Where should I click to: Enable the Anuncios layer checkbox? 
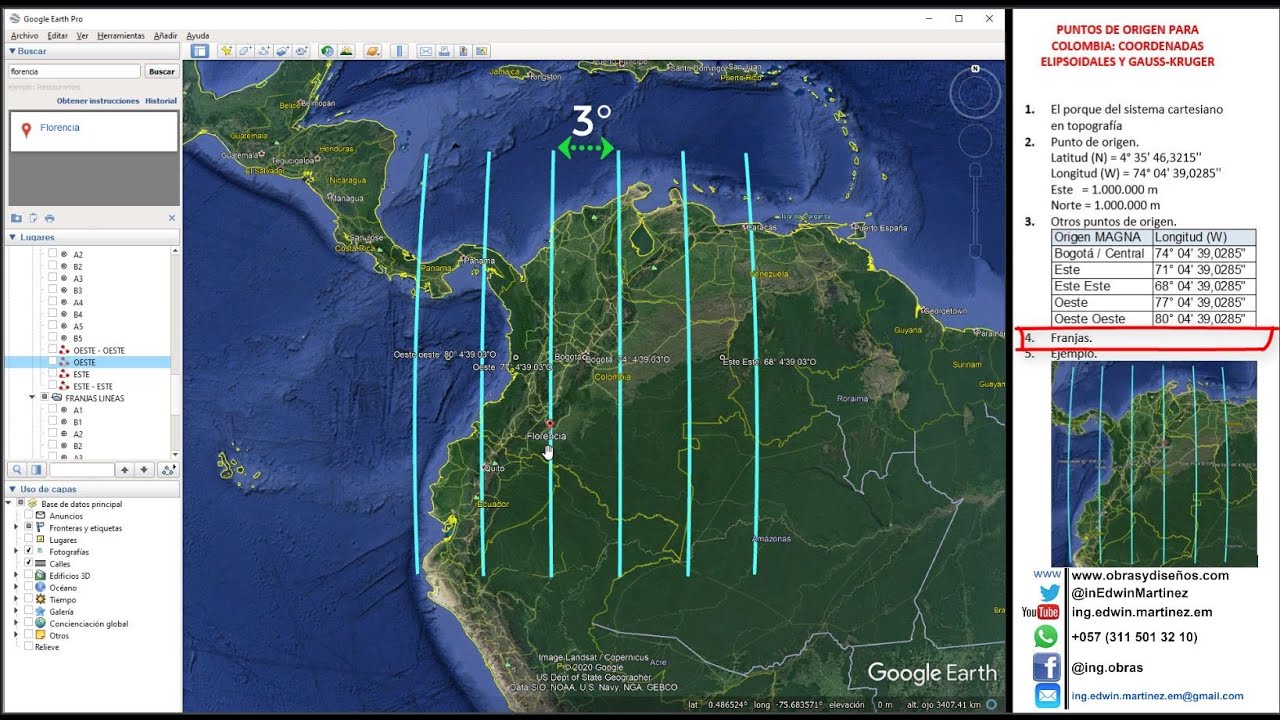click(29, 516)
